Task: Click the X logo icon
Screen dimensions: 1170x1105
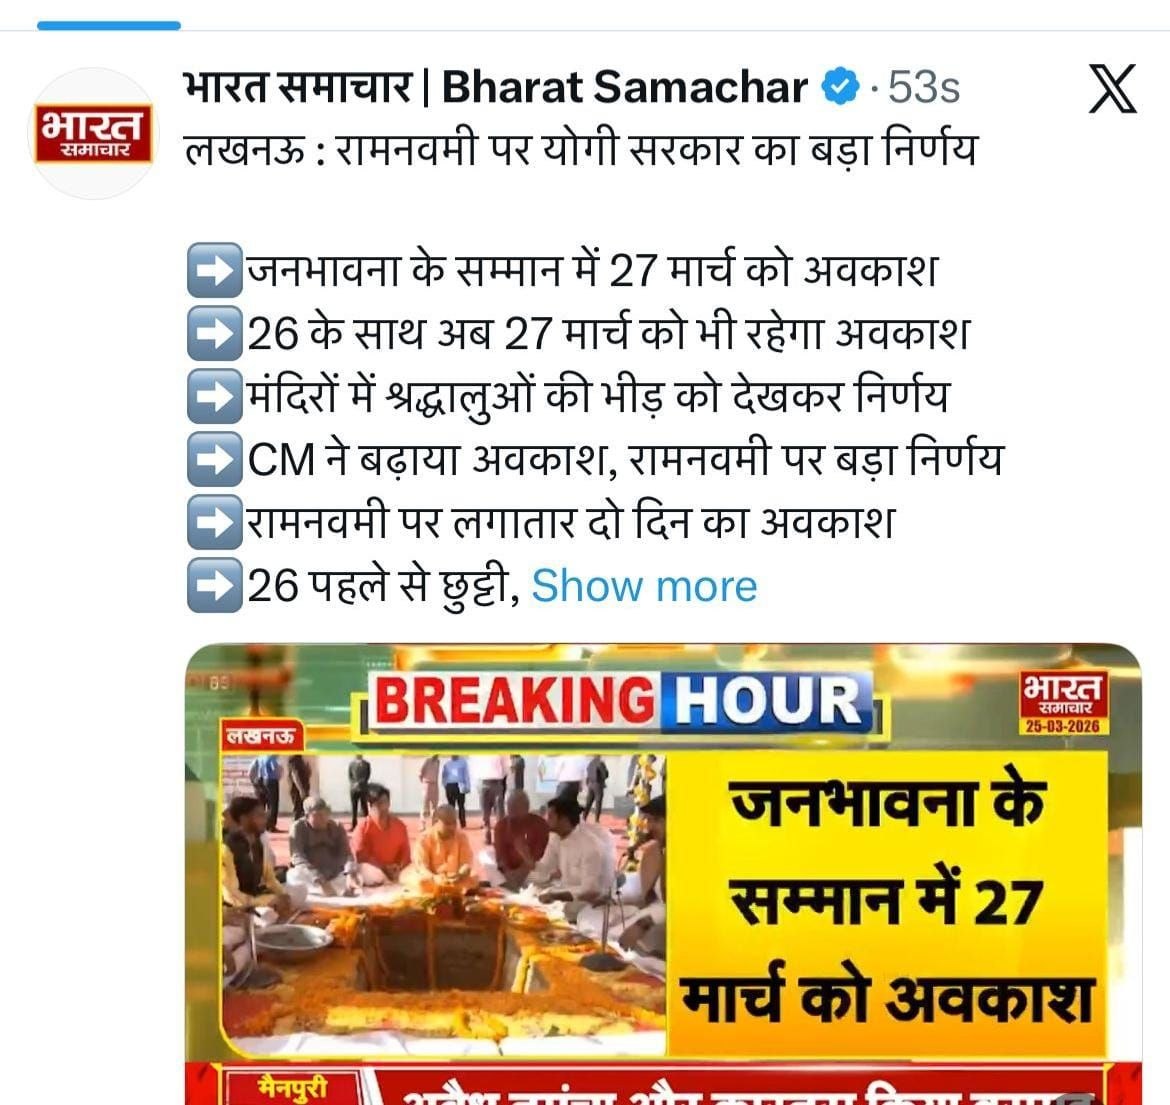Action: click(1112, 89)
